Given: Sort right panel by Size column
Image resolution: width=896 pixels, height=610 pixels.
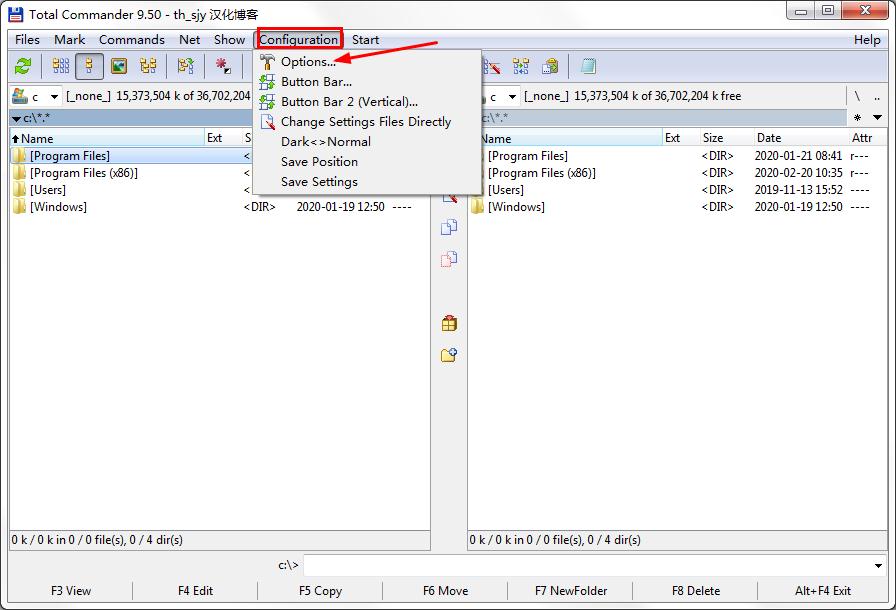Looking at the screenshot, I should [x=726, y=138].
